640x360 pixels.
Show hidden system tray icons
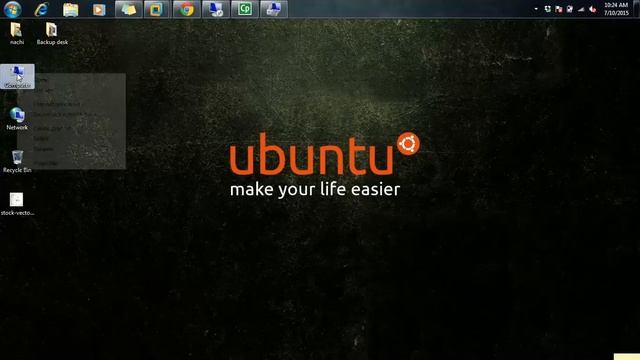click(536, 9)
